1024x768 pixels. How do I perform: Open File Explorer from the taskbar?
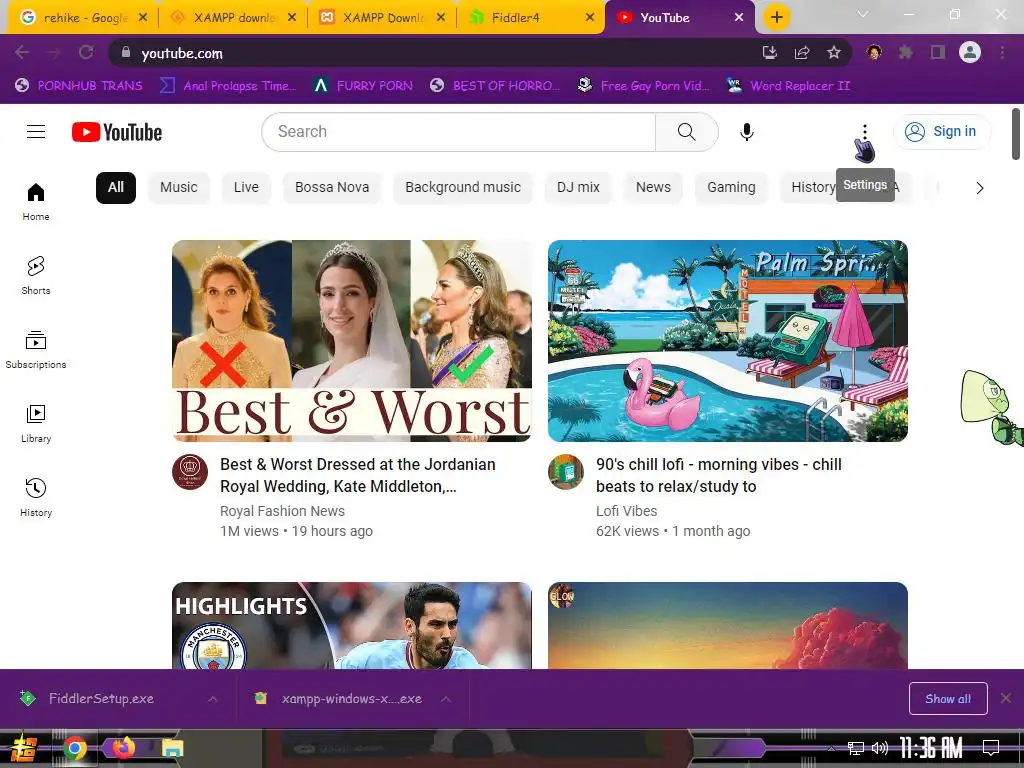[x=172, y=748]
